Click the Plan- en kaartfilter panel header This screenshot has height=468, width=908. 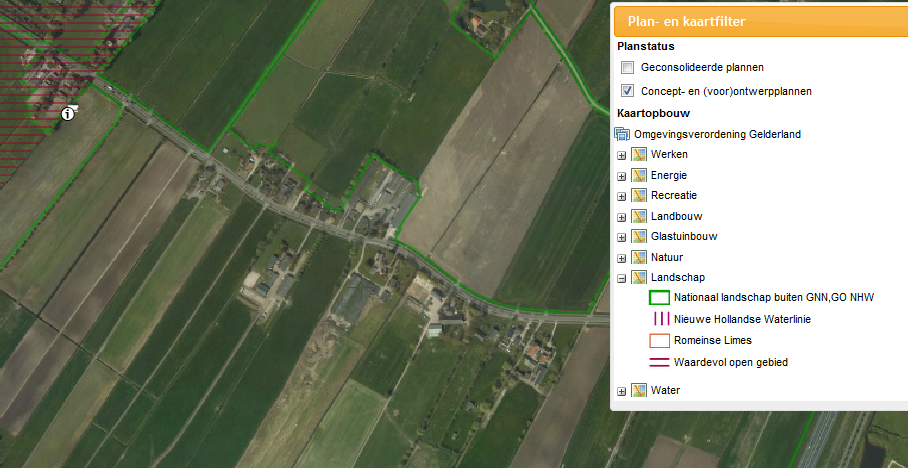tap(760, 21)
